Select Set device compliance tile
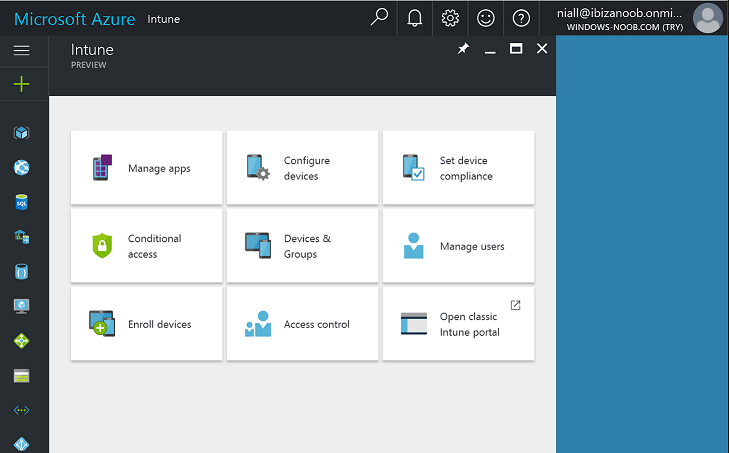 (458, 168)
